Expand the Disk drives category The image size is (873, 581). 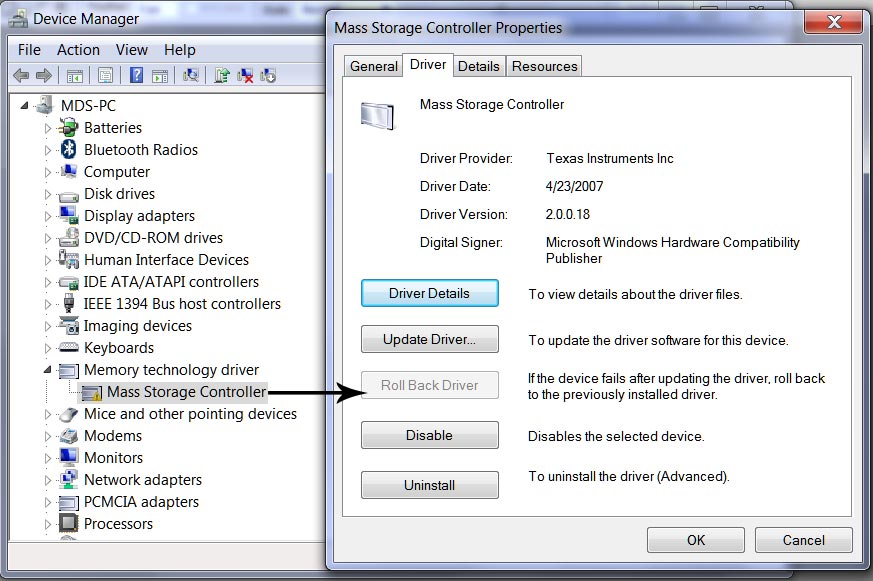pos(48,193)
